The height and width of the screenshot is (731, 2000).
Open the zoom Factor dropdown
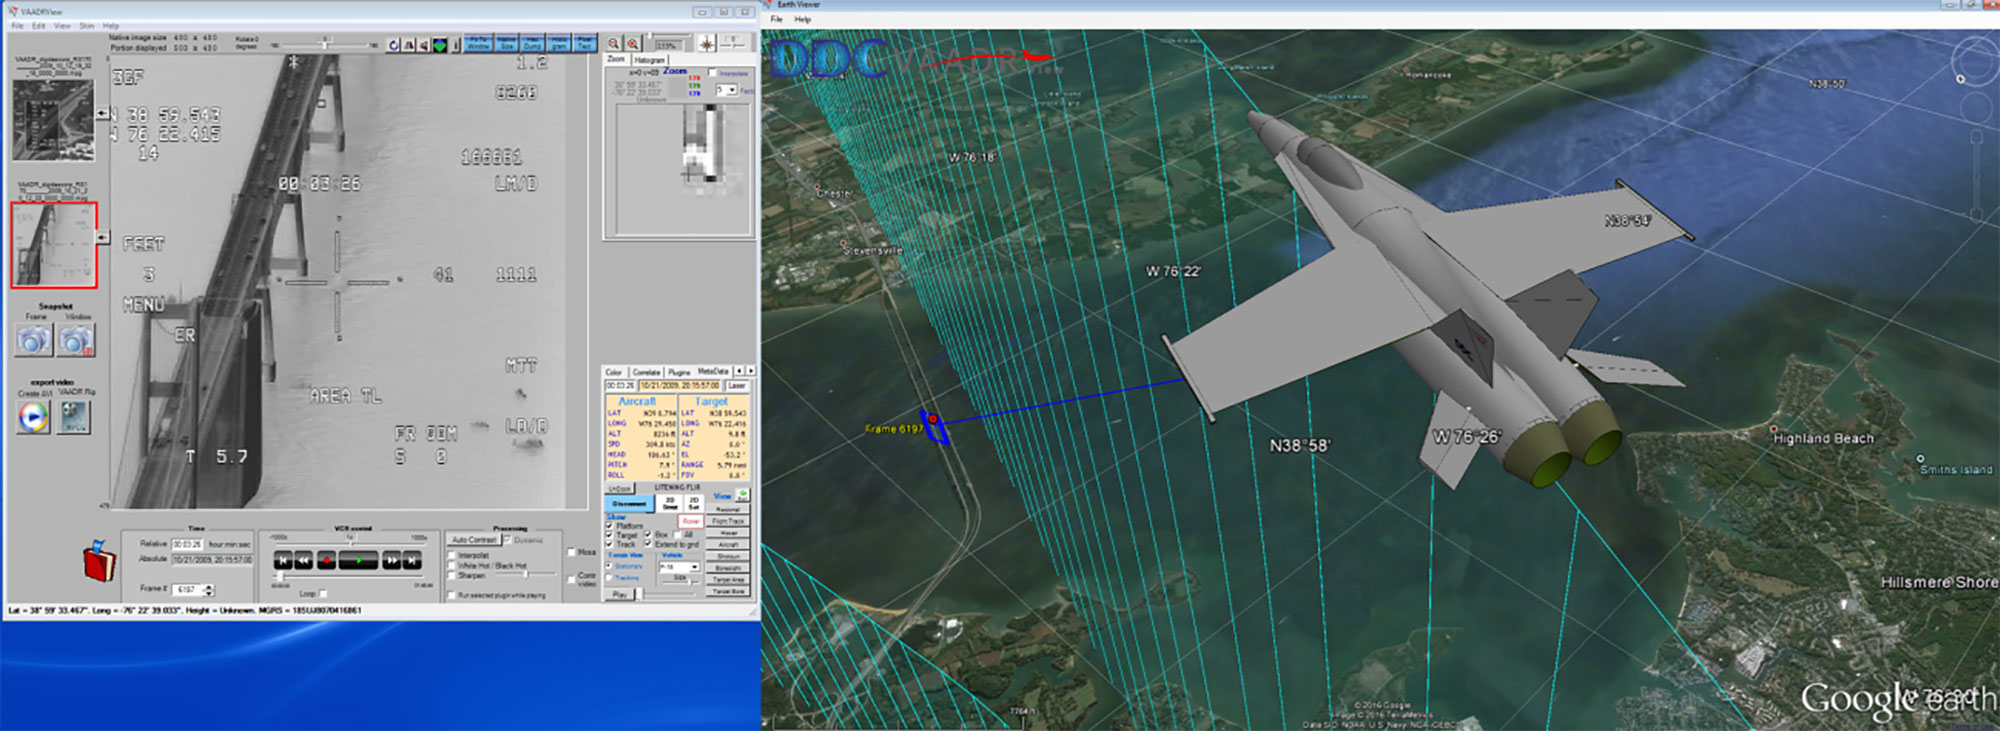tap(732, 90)
